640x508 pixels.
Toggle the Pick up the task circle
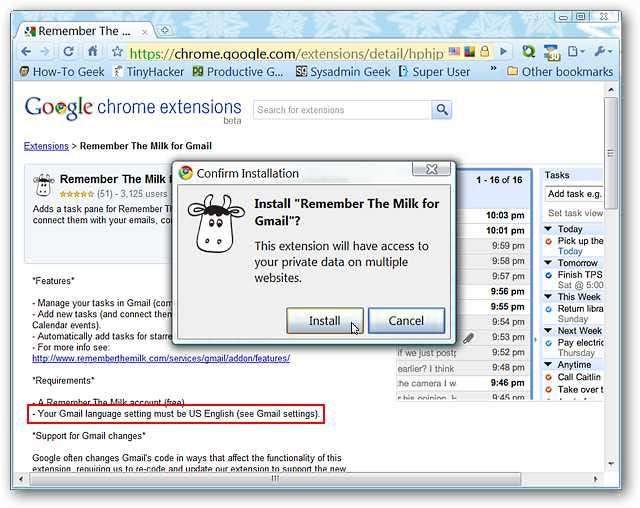click(549, 242)
